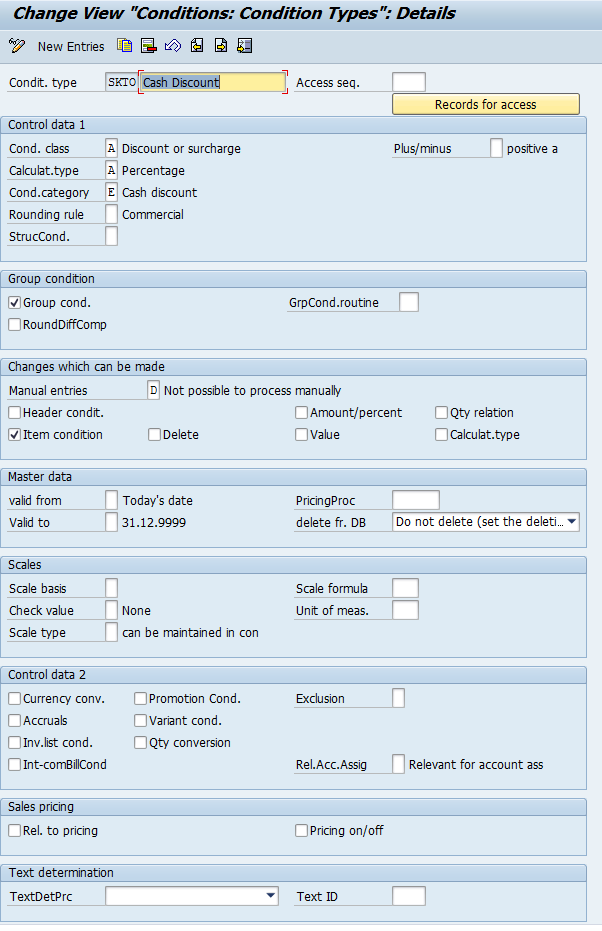Click the Text ID input field
The width and height of the screenshot is (602, 931).
click(408, 897)
